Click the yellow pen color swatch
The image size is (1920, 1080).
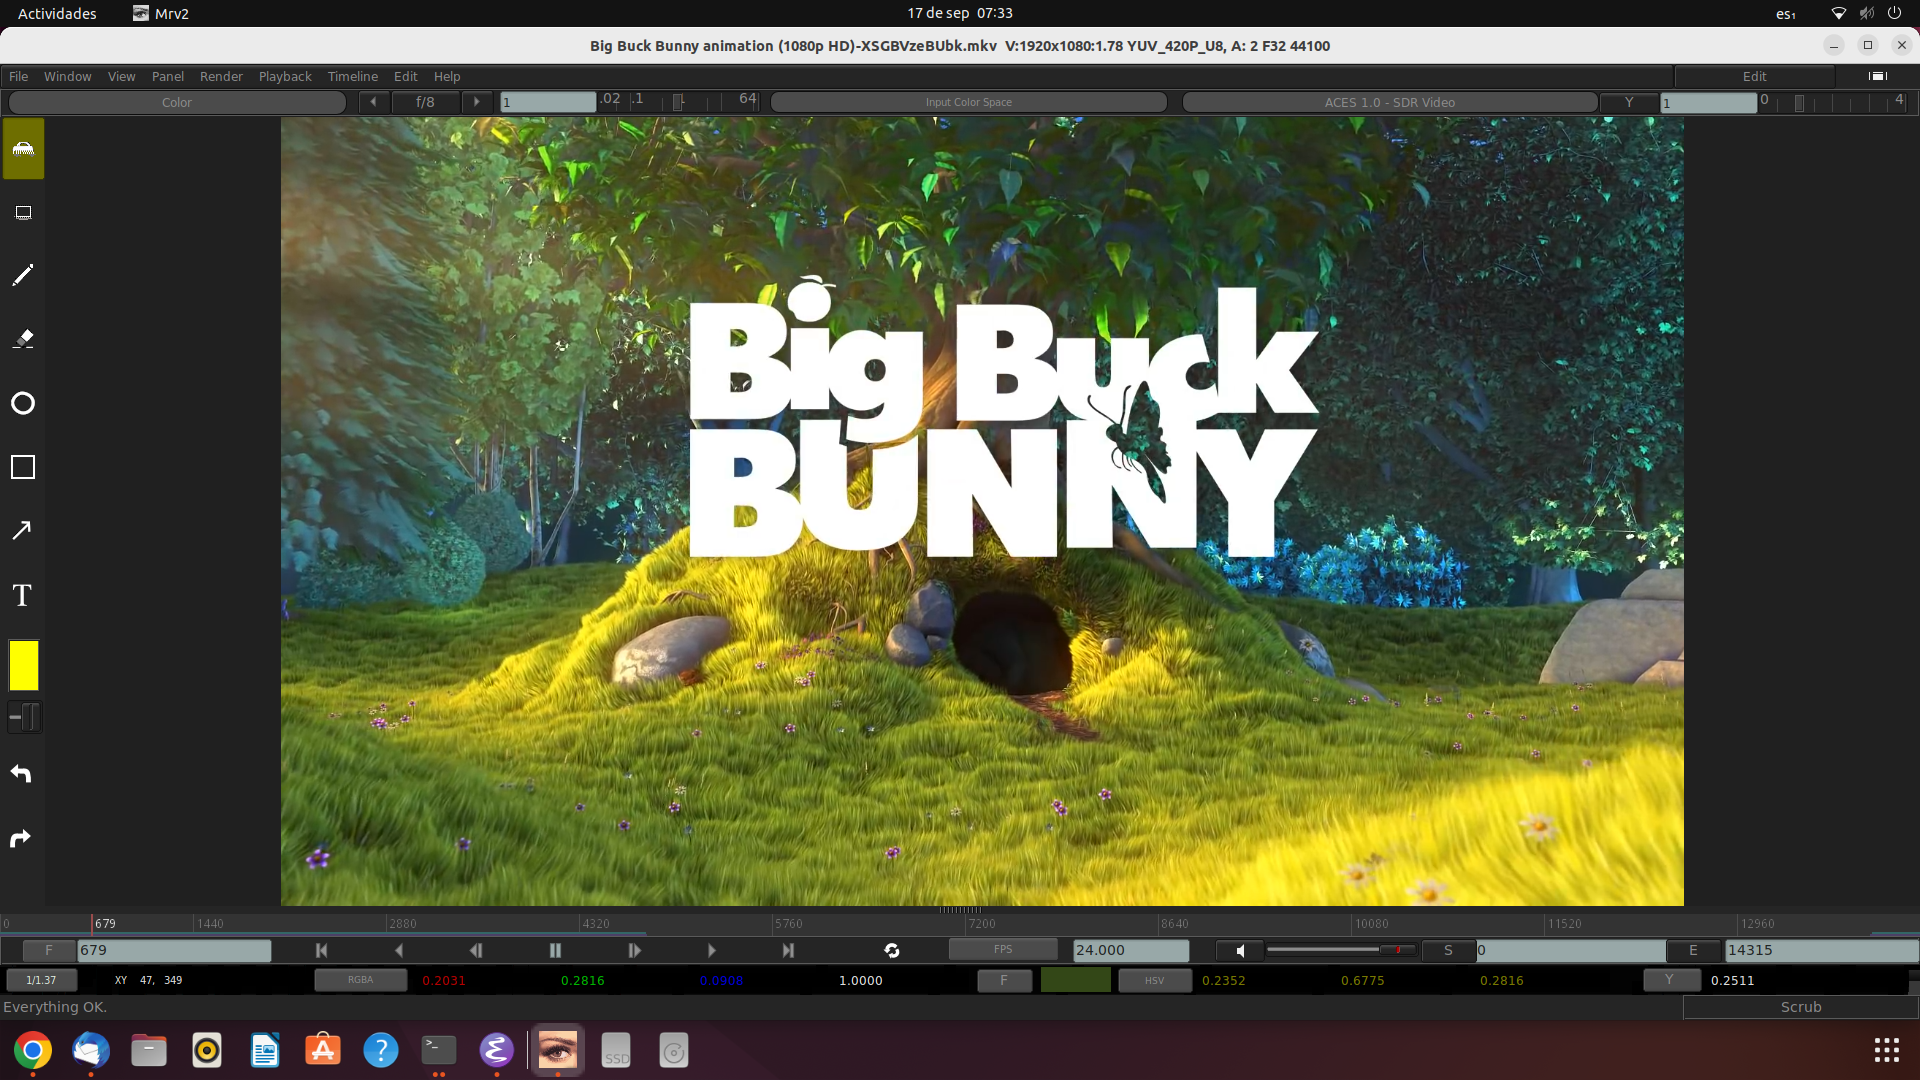coord(22,665)
